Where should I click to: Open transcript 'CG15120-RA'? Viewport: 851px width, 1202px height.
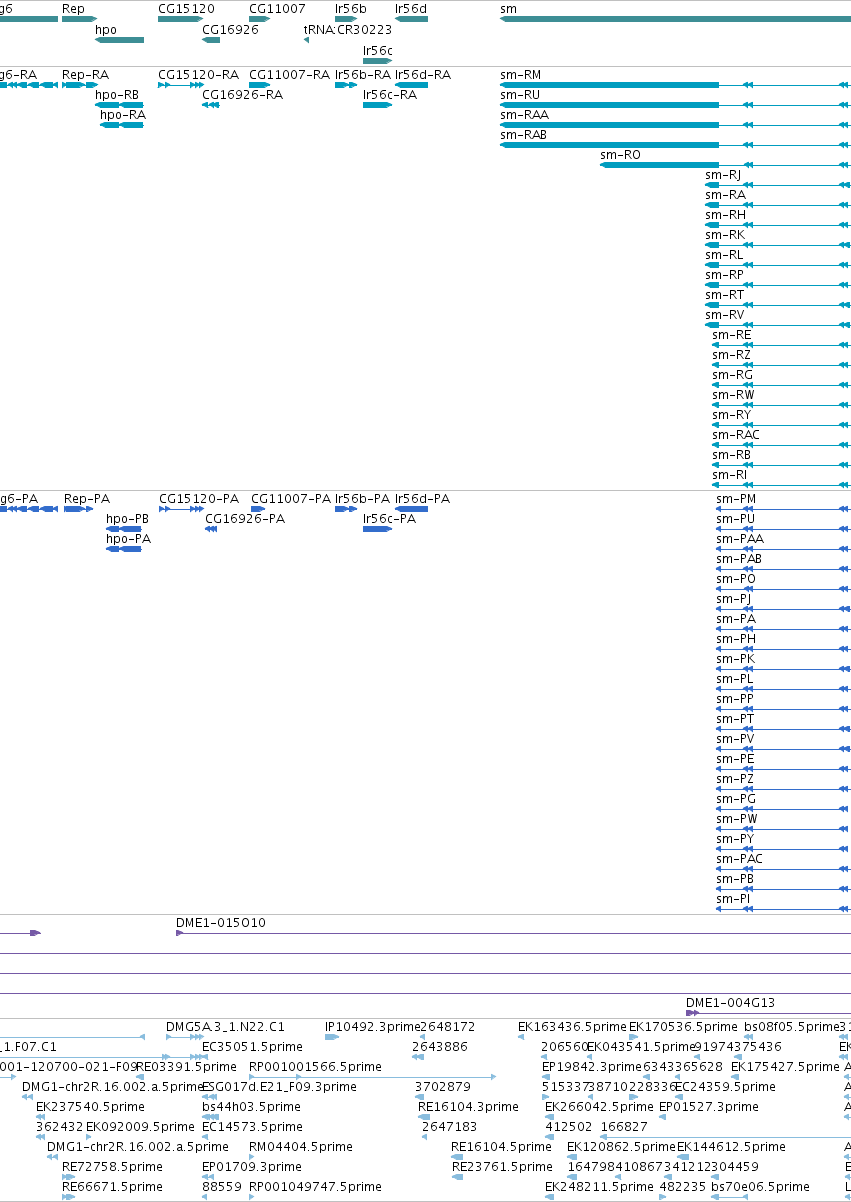198,75
